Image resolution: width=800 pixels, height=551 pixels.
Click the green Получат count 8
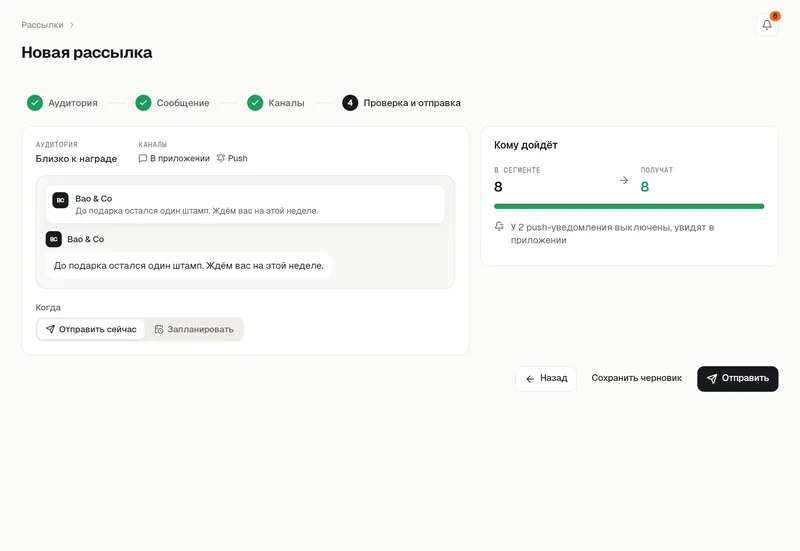[645, 187]
